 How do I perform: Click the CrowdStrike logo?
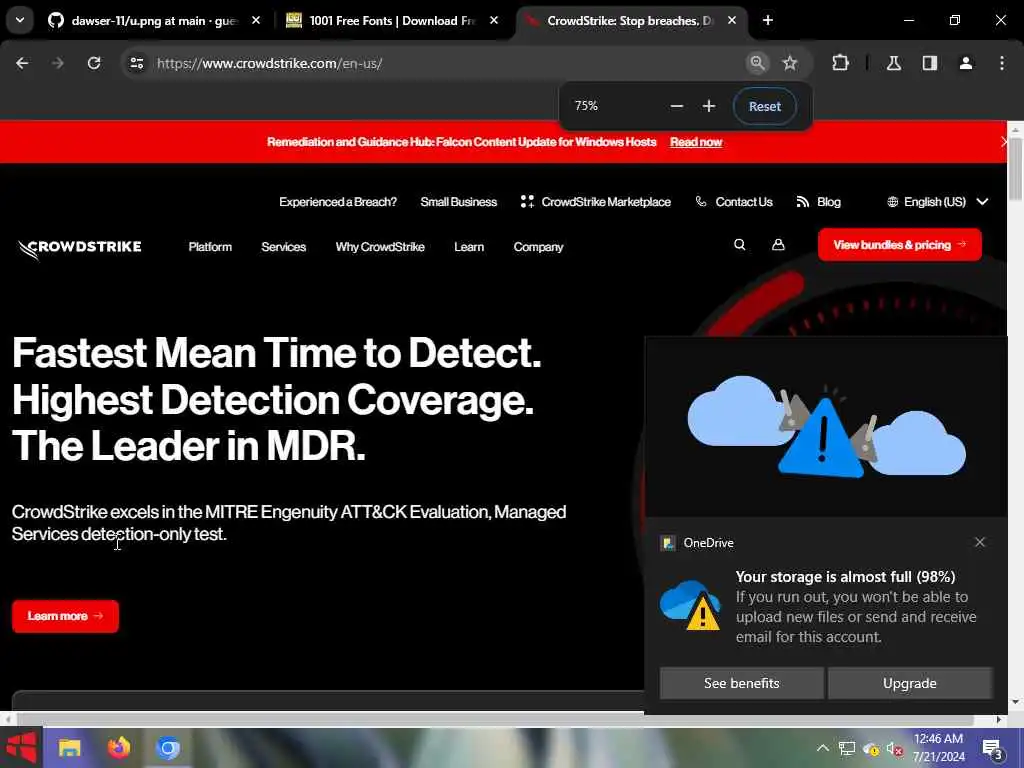pos(80,248)
